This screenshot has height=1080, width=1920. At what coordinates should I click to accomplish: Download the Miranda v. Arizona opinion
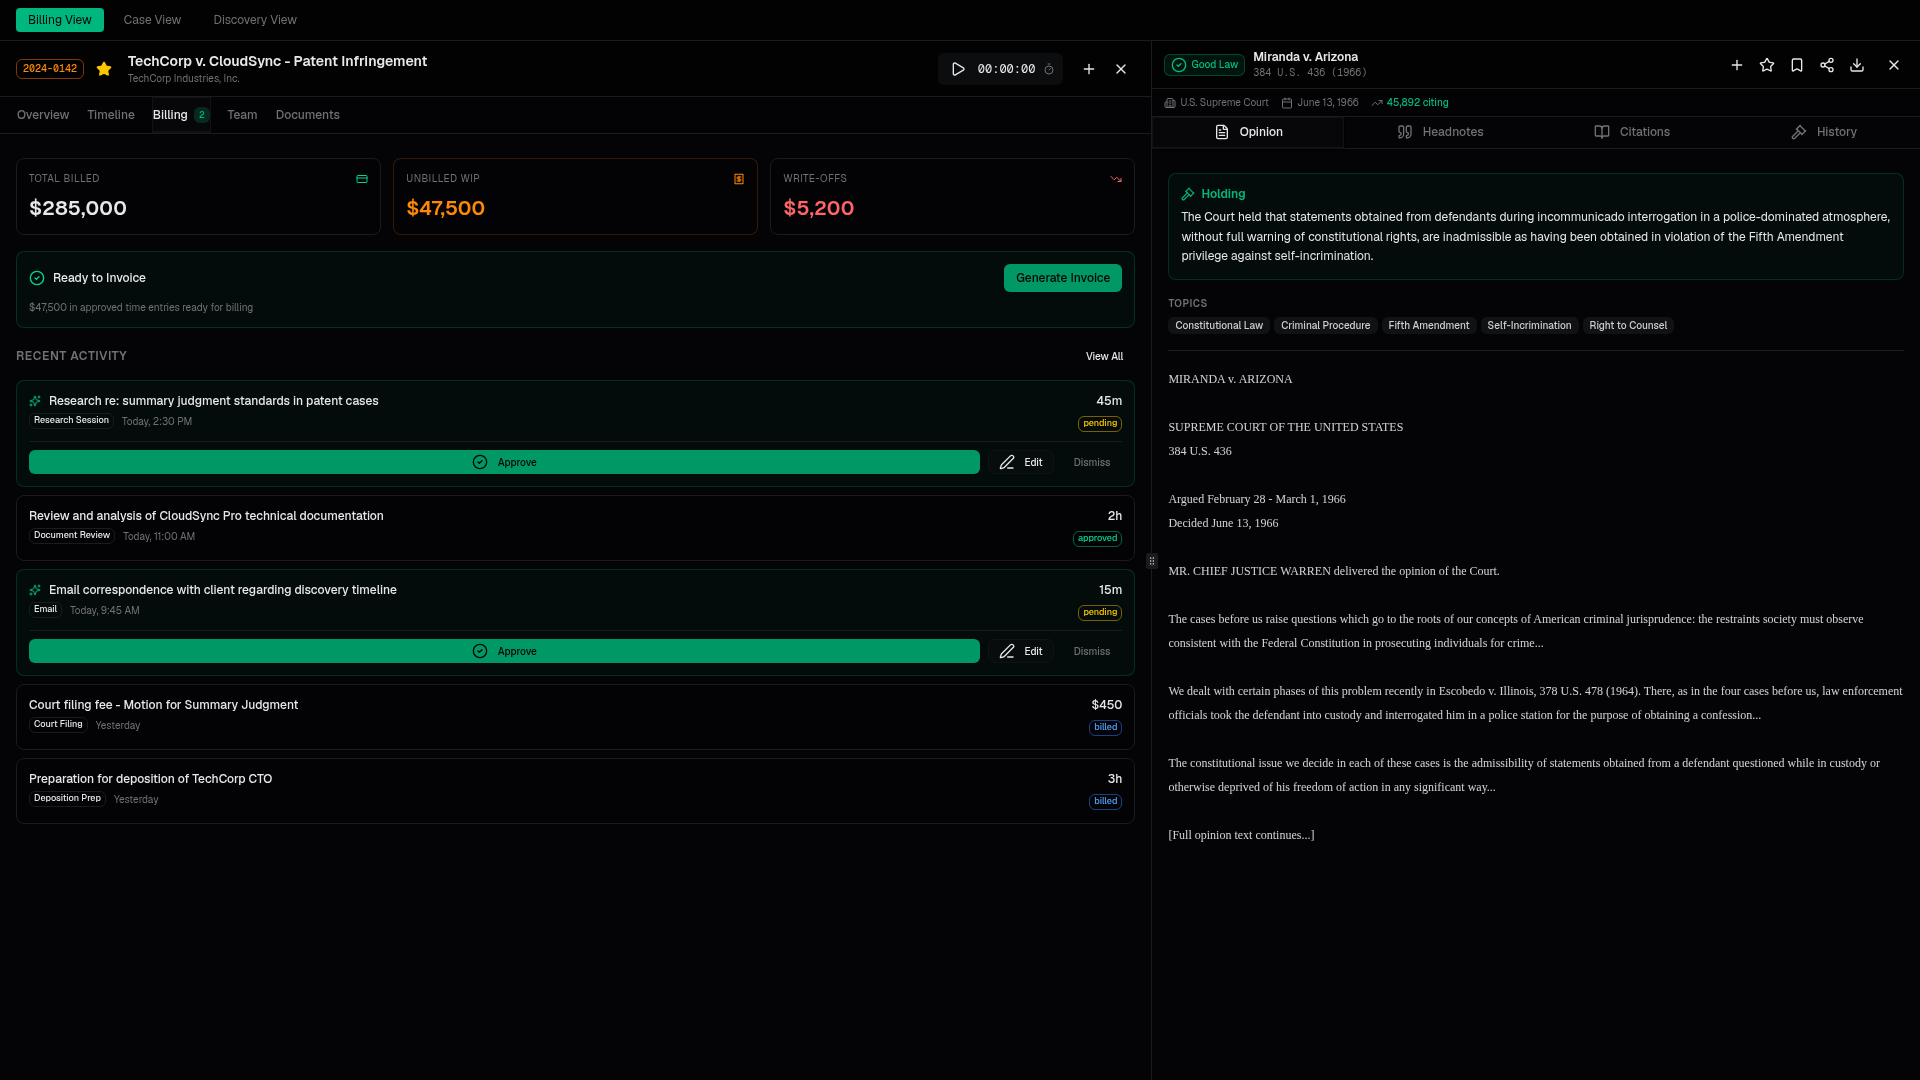click(1857, 65)
